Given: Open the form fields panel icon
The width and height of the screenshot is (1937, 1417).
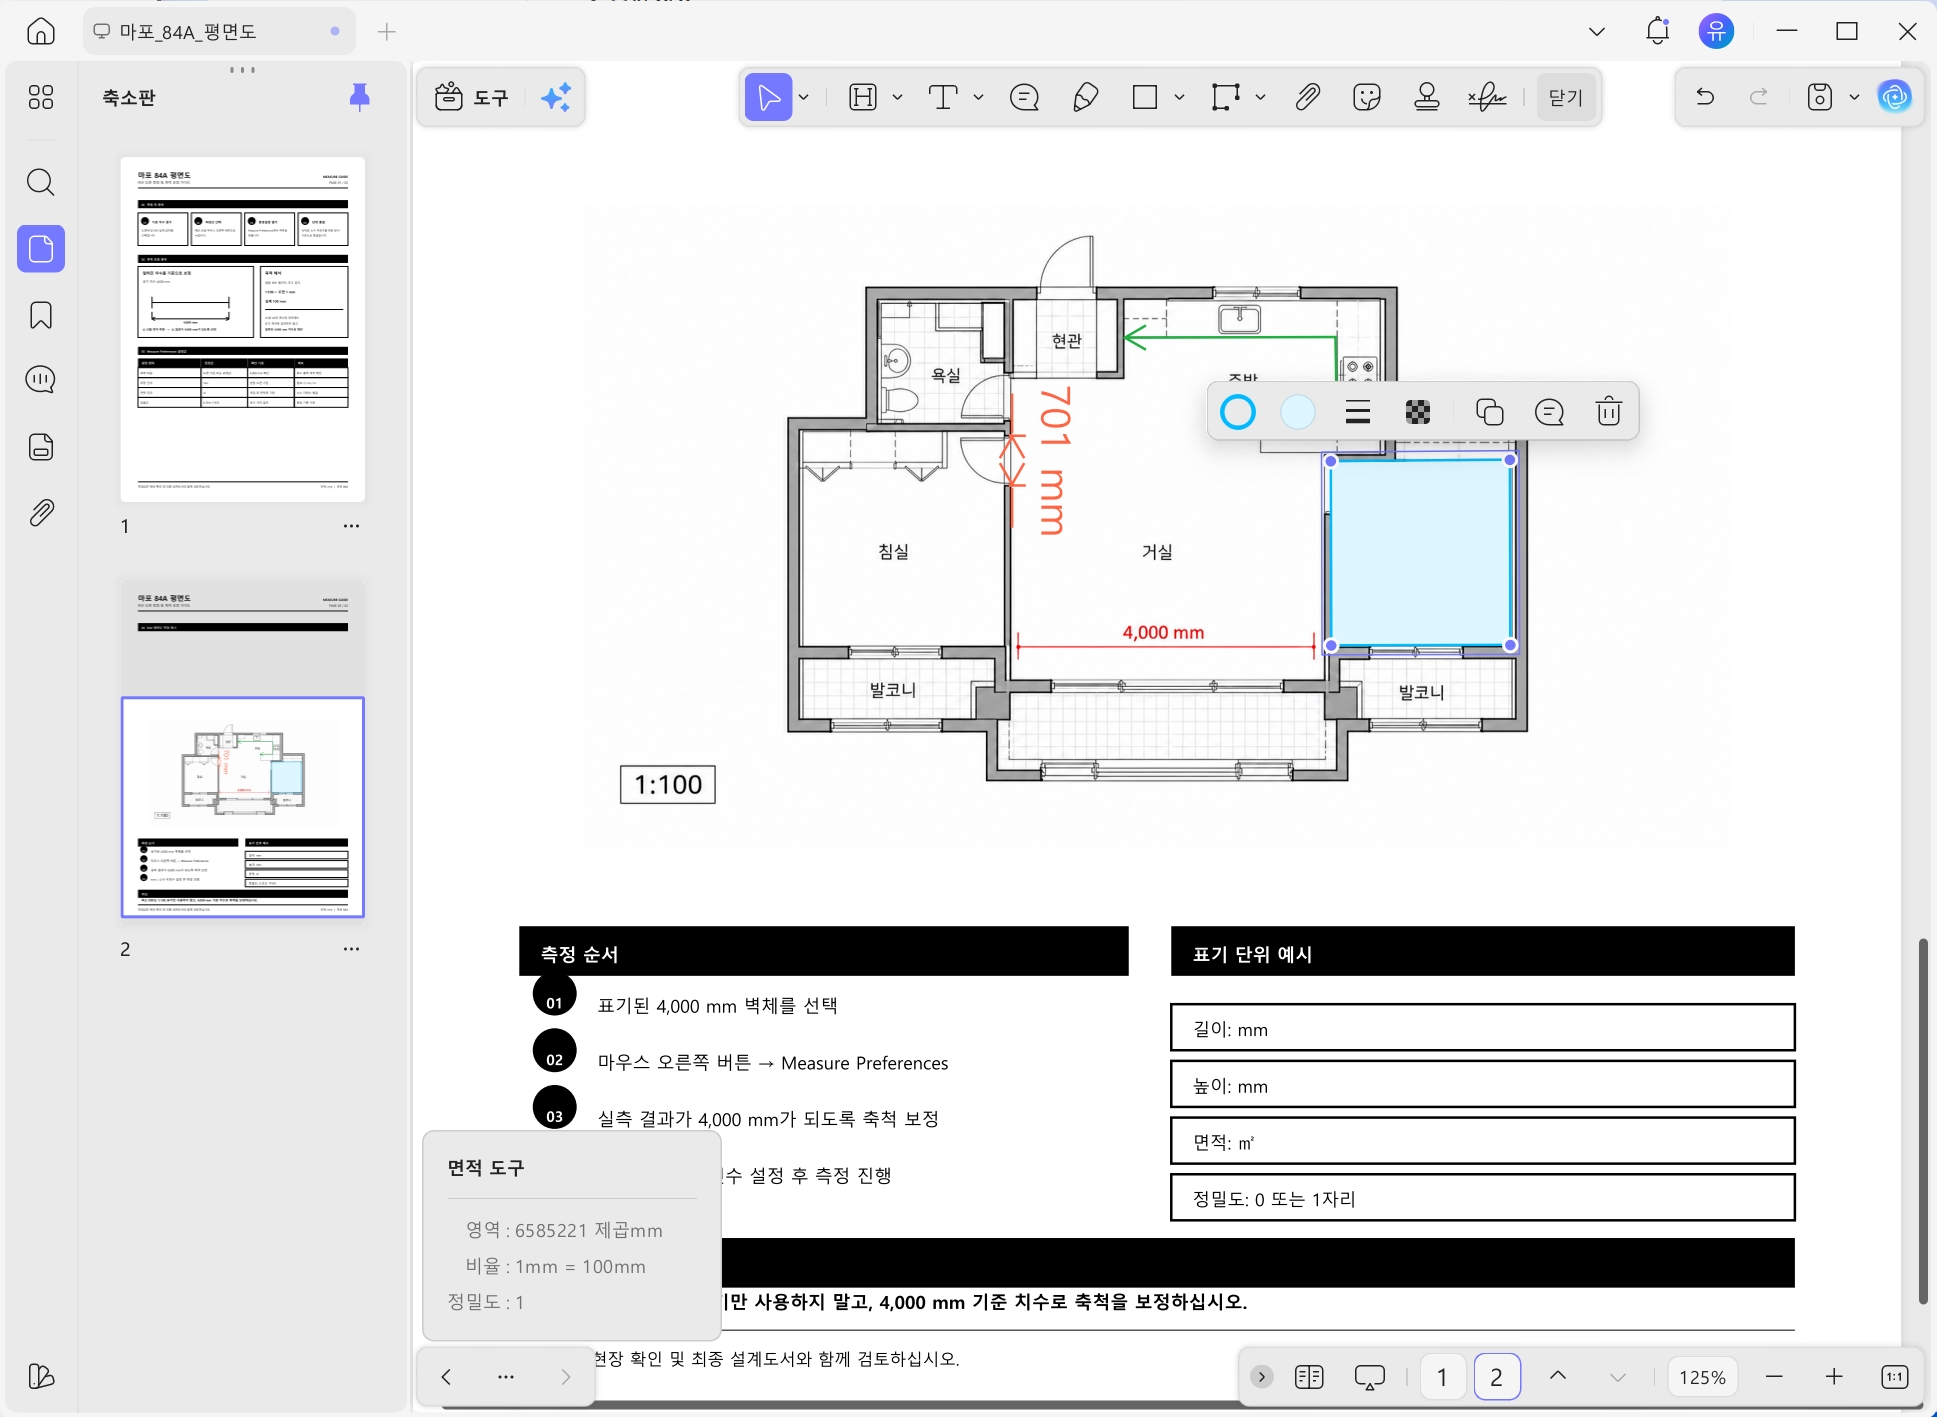Looking at the screenshot, I should tap(41, 447).
